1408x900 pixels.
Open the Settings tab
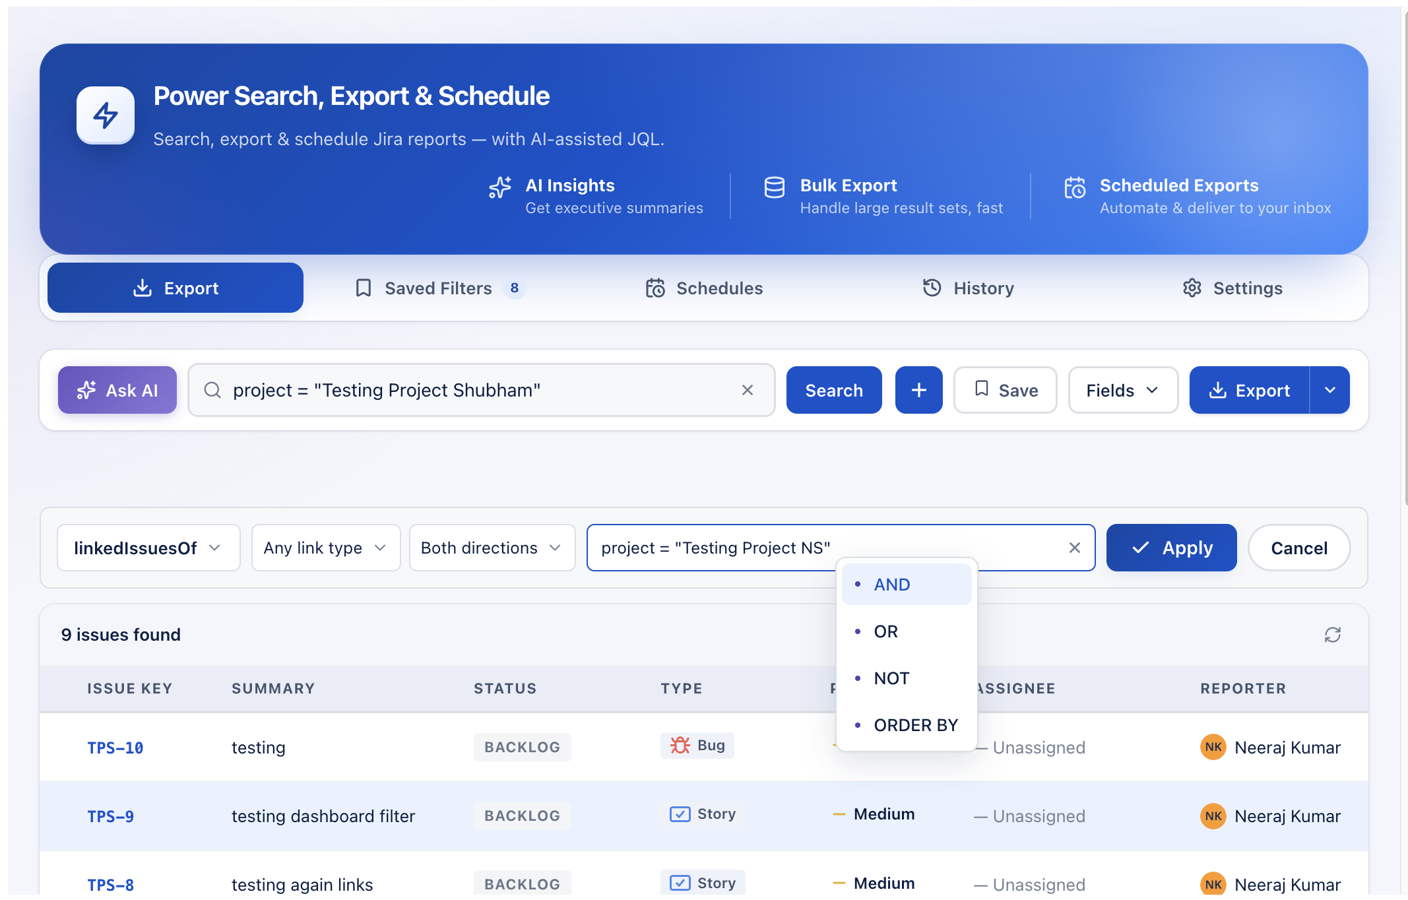[x=1232, y=288]
